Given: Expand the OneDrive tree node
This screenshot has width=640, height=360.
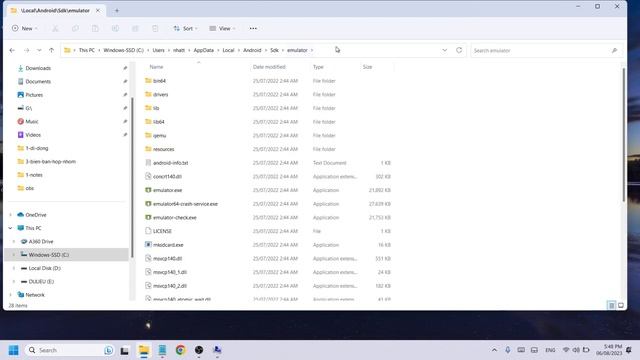Looking at the screenshot, I should (x=11, y=215).
